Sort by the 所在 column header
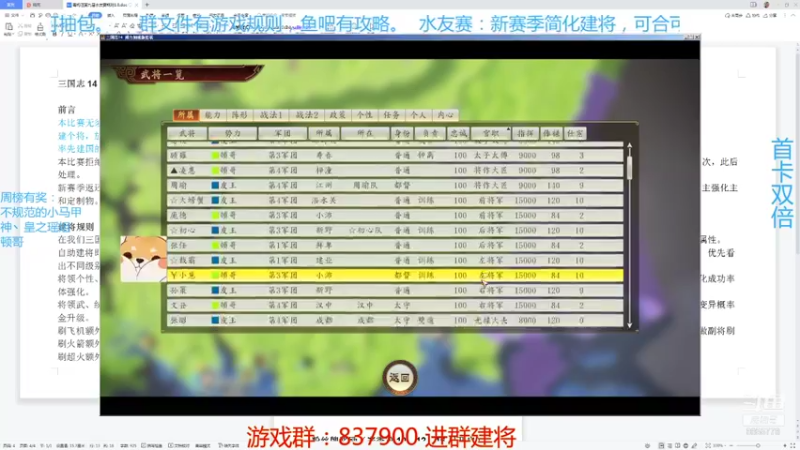Image resolution: width=800 pixels, height=450 pixels. tap(365, 133)
